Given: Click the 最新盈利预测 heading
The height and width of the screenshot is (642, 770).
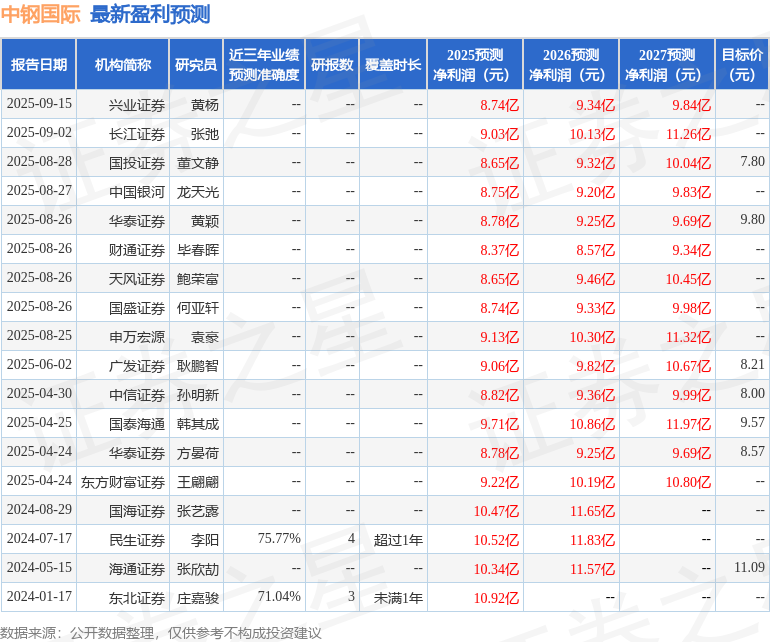Looking at the screenshot, I should [x=150, y=14].
